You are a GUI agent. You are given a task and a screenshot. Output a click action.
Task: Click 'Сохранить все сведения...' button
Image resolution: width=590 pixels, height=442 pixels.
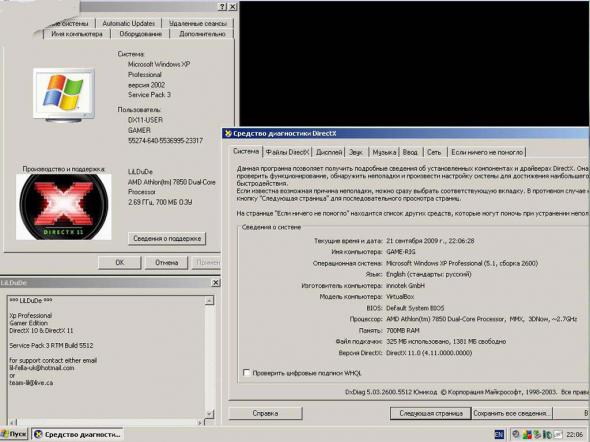[512, 413]
